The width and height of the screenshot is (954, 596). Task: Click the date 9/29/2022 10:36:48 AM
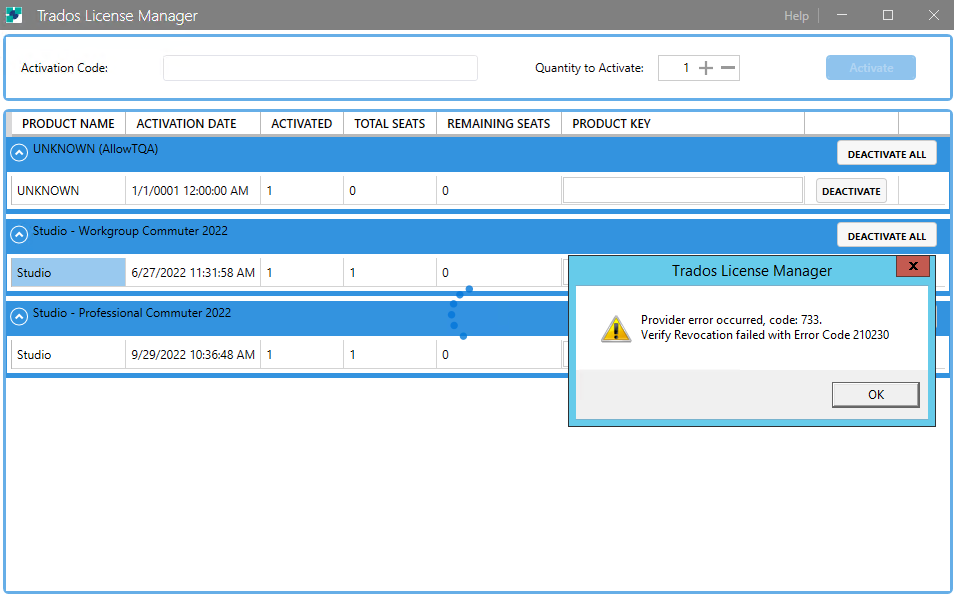193,355
